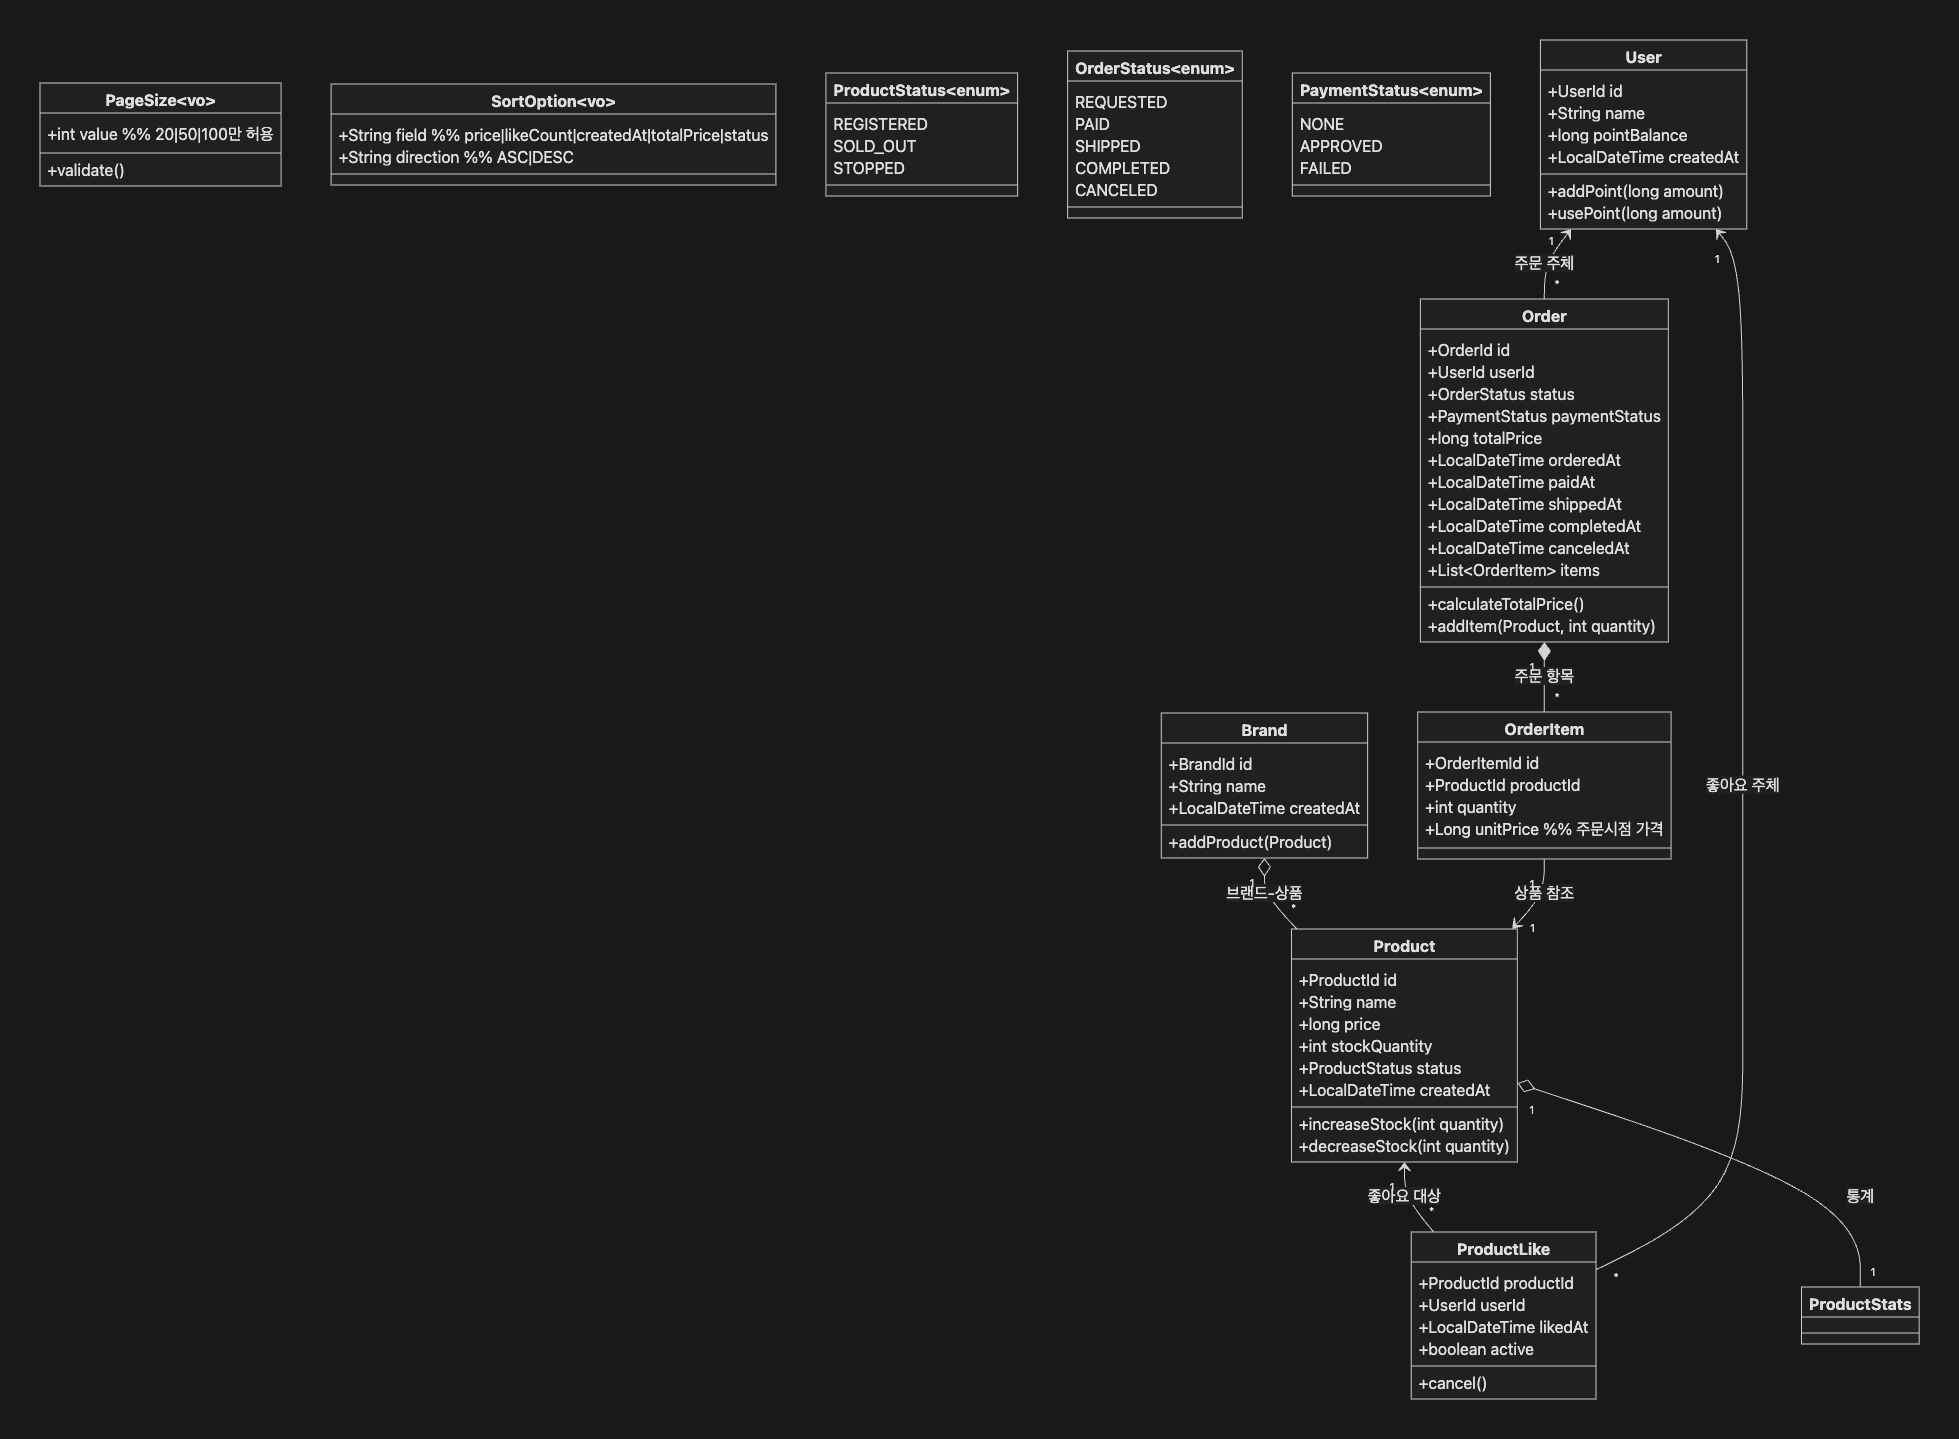Click the Order class title

coord(1543,316)
